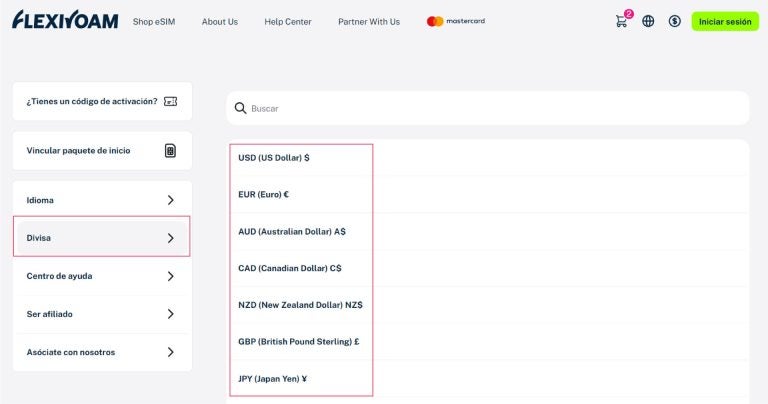Image resolution: width=768 pixels, height=404 pixels.
Task: Open Shop eSIM menu
Action: click(154, 22)
